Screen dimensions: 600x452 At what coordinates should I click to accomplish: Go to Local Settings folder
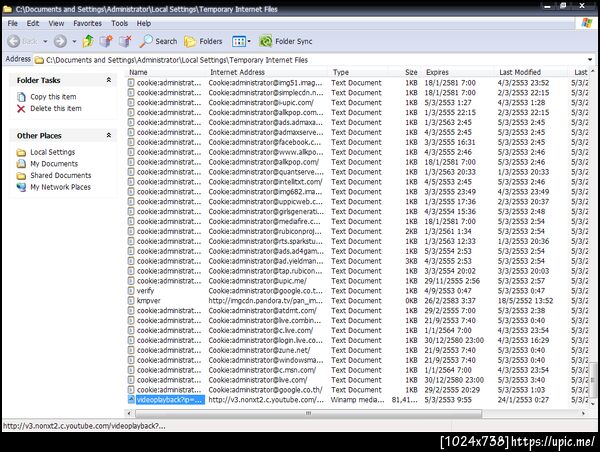53,152
